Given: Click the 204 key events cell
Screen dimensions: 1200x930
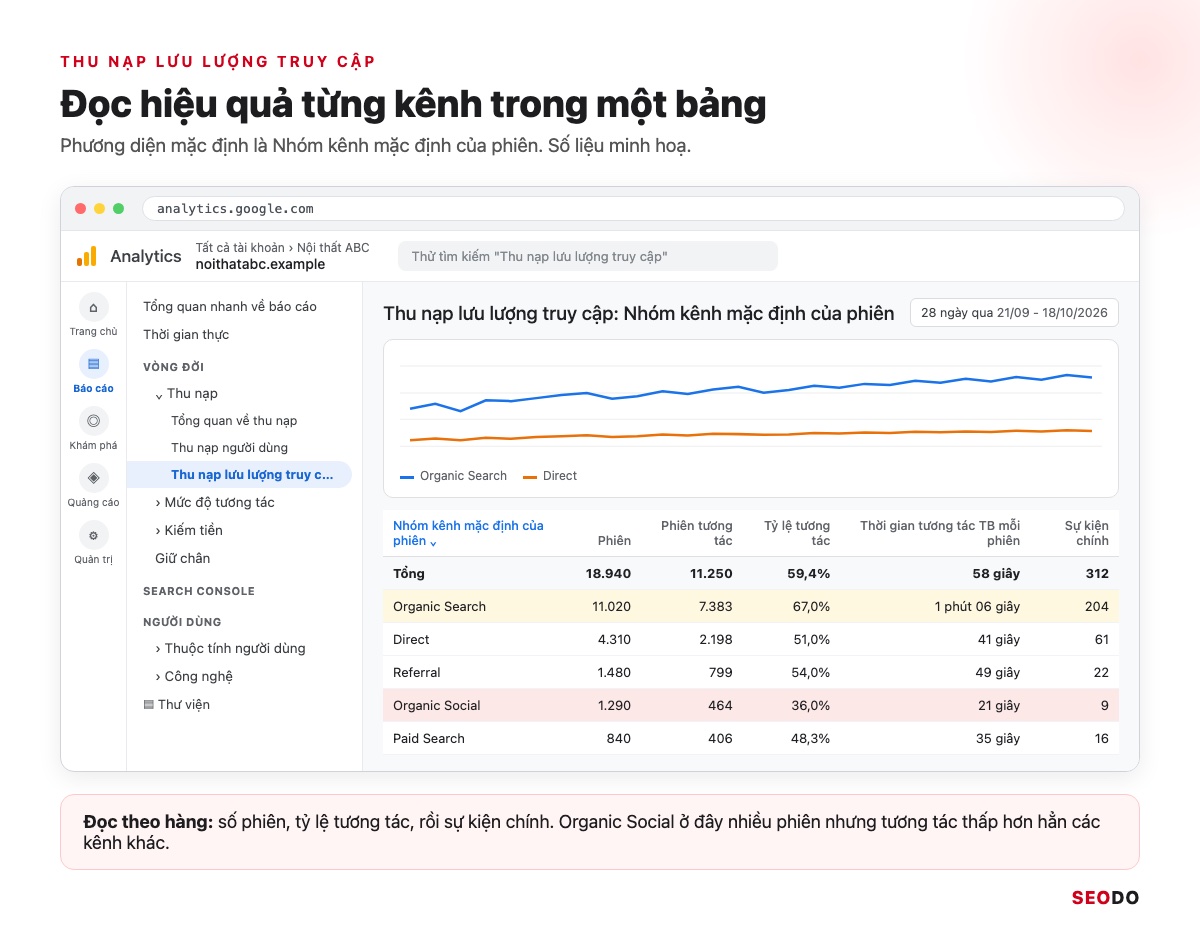Looking at the screenshot, I should click(1097, 606).
